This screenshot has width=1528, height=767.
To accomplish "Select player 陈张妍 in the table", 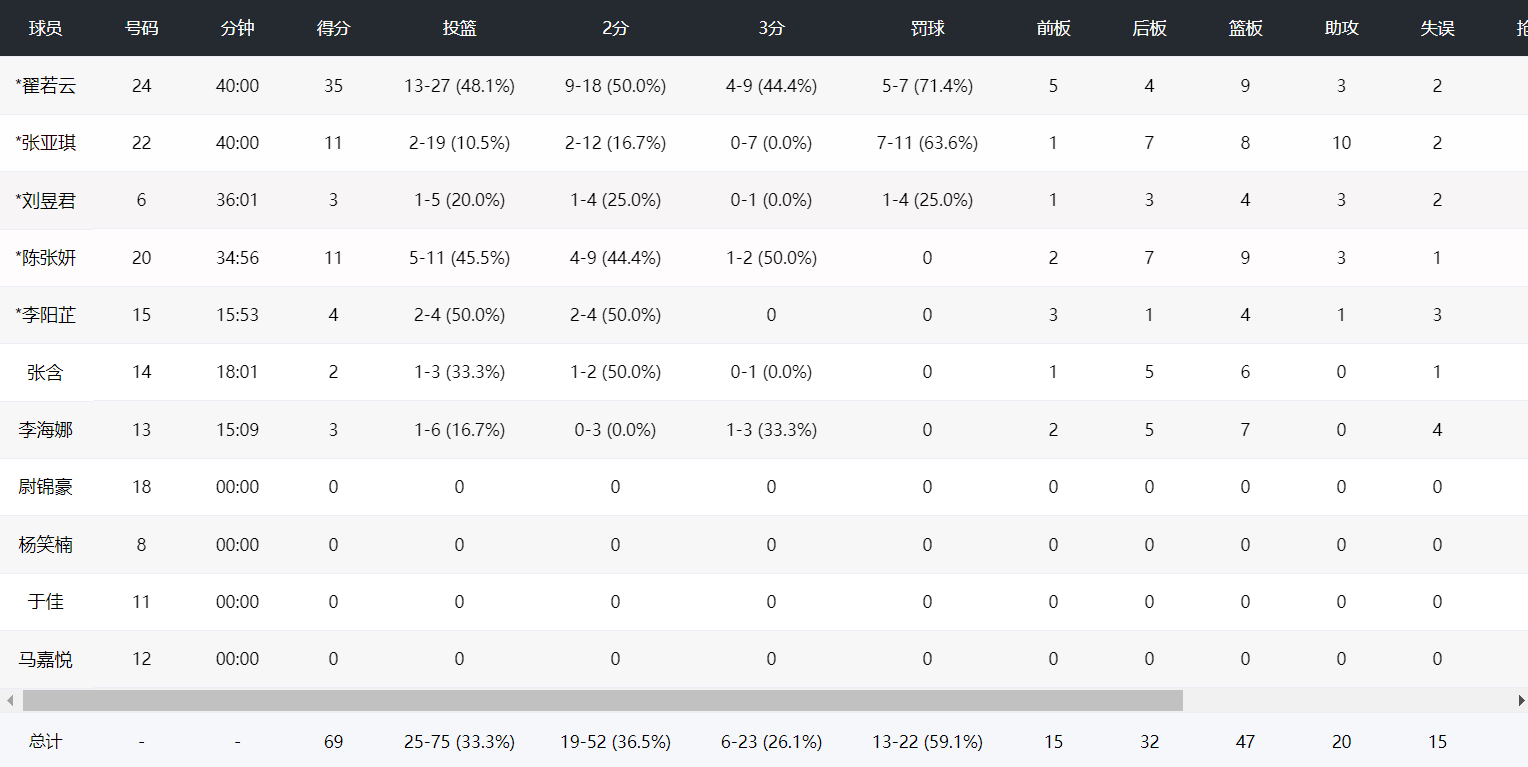I will coord(46,258).
